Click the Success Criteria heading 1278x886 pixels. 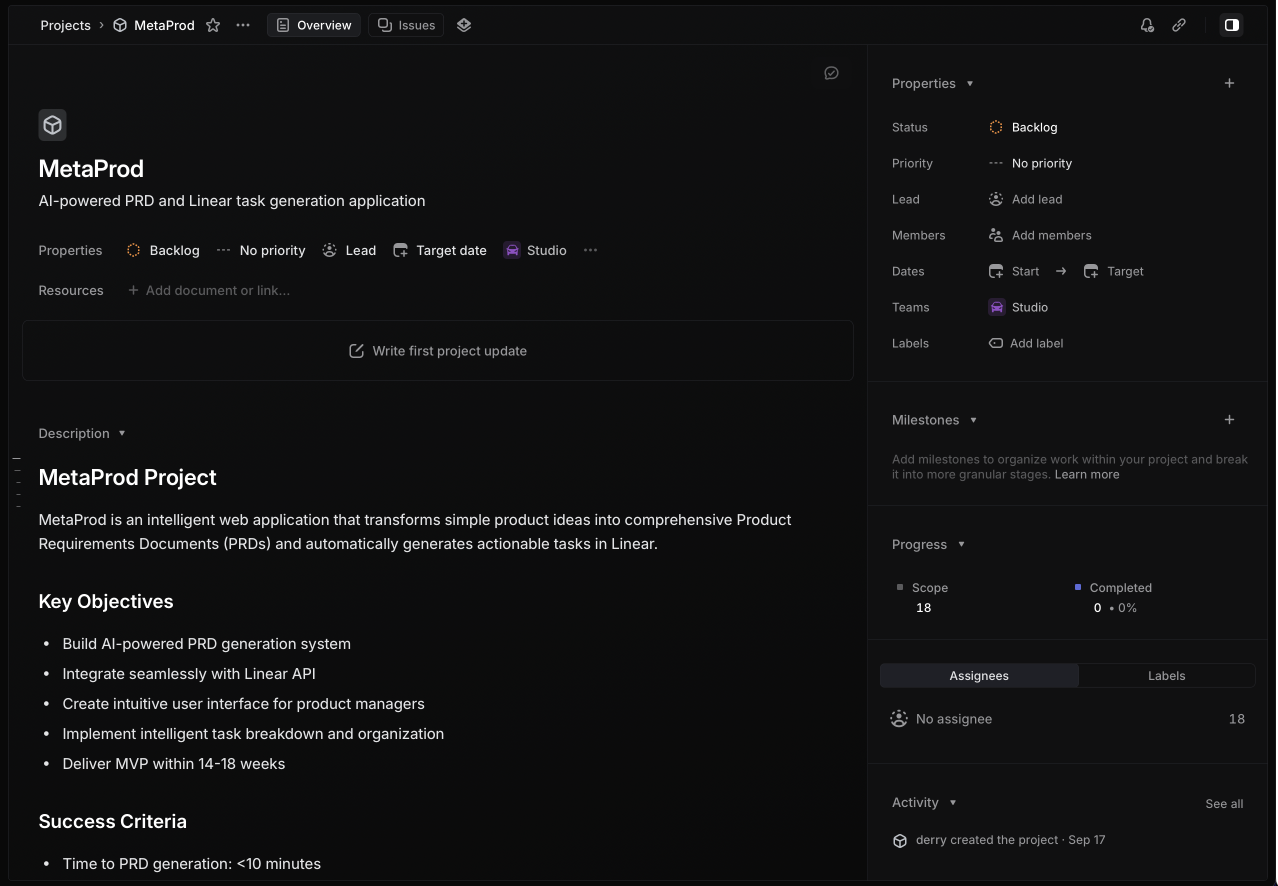point(112,822)
